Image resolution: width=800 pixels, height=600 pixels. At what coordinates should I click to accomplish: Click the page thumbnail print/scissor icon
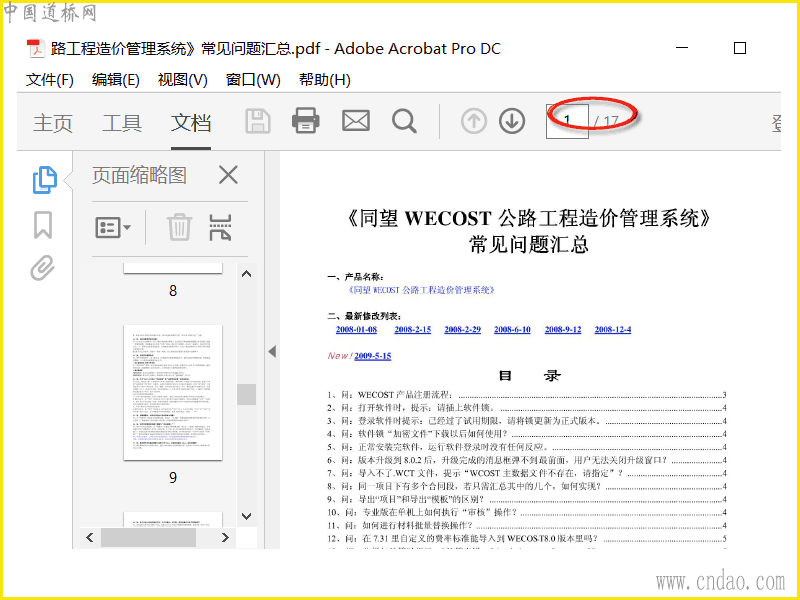(220, 227)
